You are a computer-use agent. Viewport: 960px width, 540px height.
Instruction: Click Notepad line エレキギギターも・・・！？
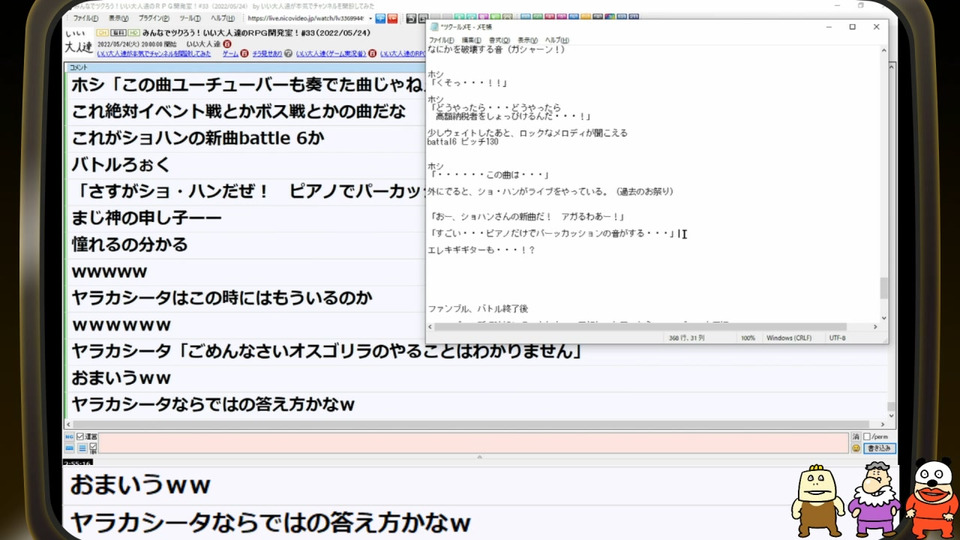click(x=481, y=250)
